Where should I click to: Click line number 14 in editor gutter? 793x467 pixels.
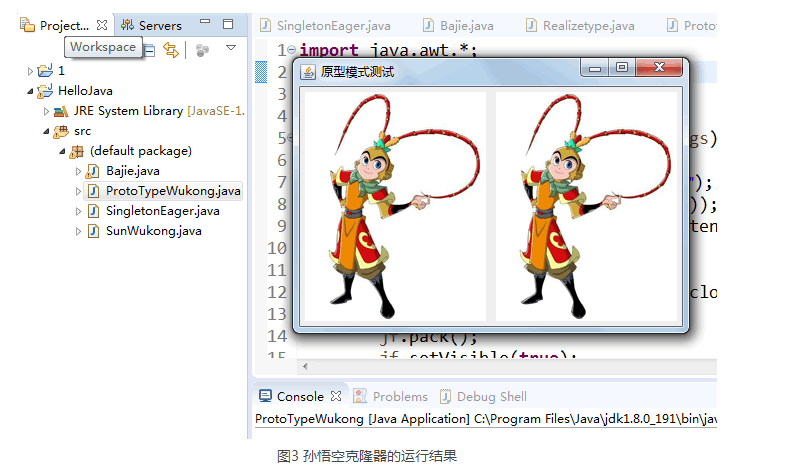[x=277, y=336]
